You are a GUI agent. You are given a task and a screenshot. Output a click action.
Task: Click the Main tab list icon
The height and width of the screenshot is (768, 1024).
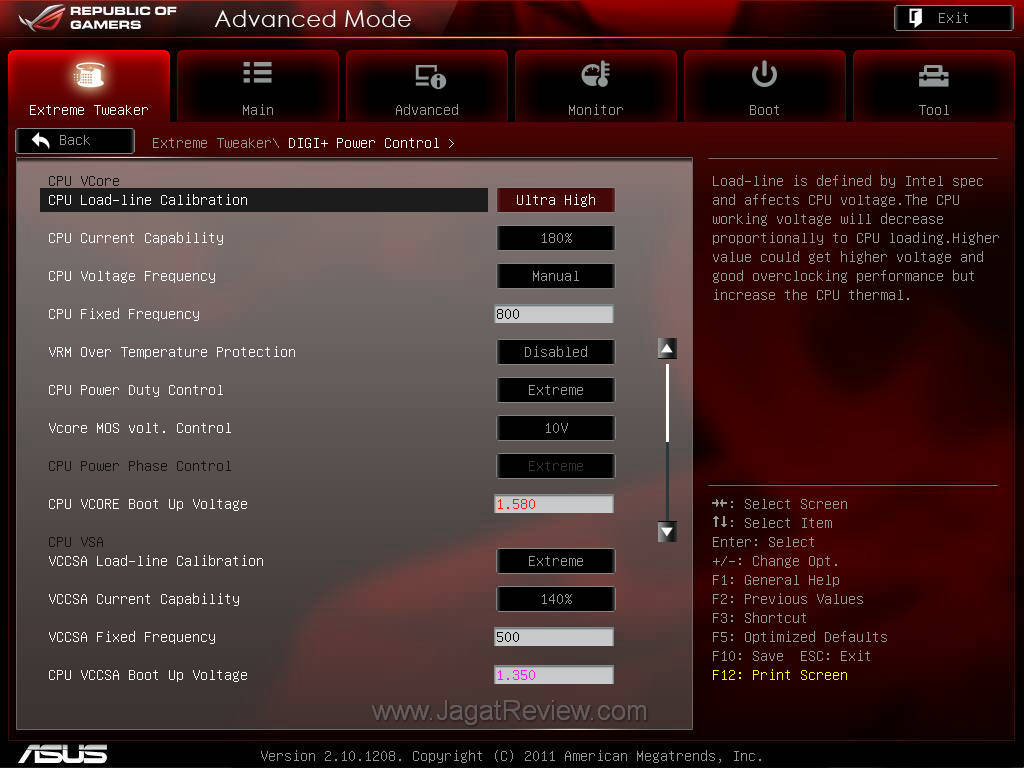tap(257, 73)
